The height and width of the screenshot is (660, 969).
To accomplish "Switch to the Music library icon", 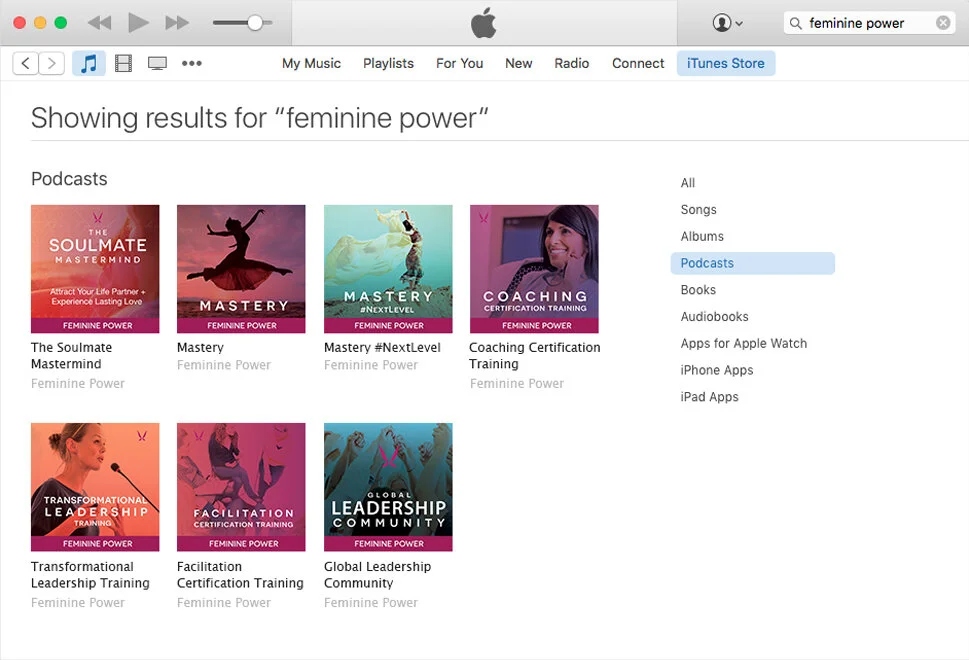I will click(88, 63).
